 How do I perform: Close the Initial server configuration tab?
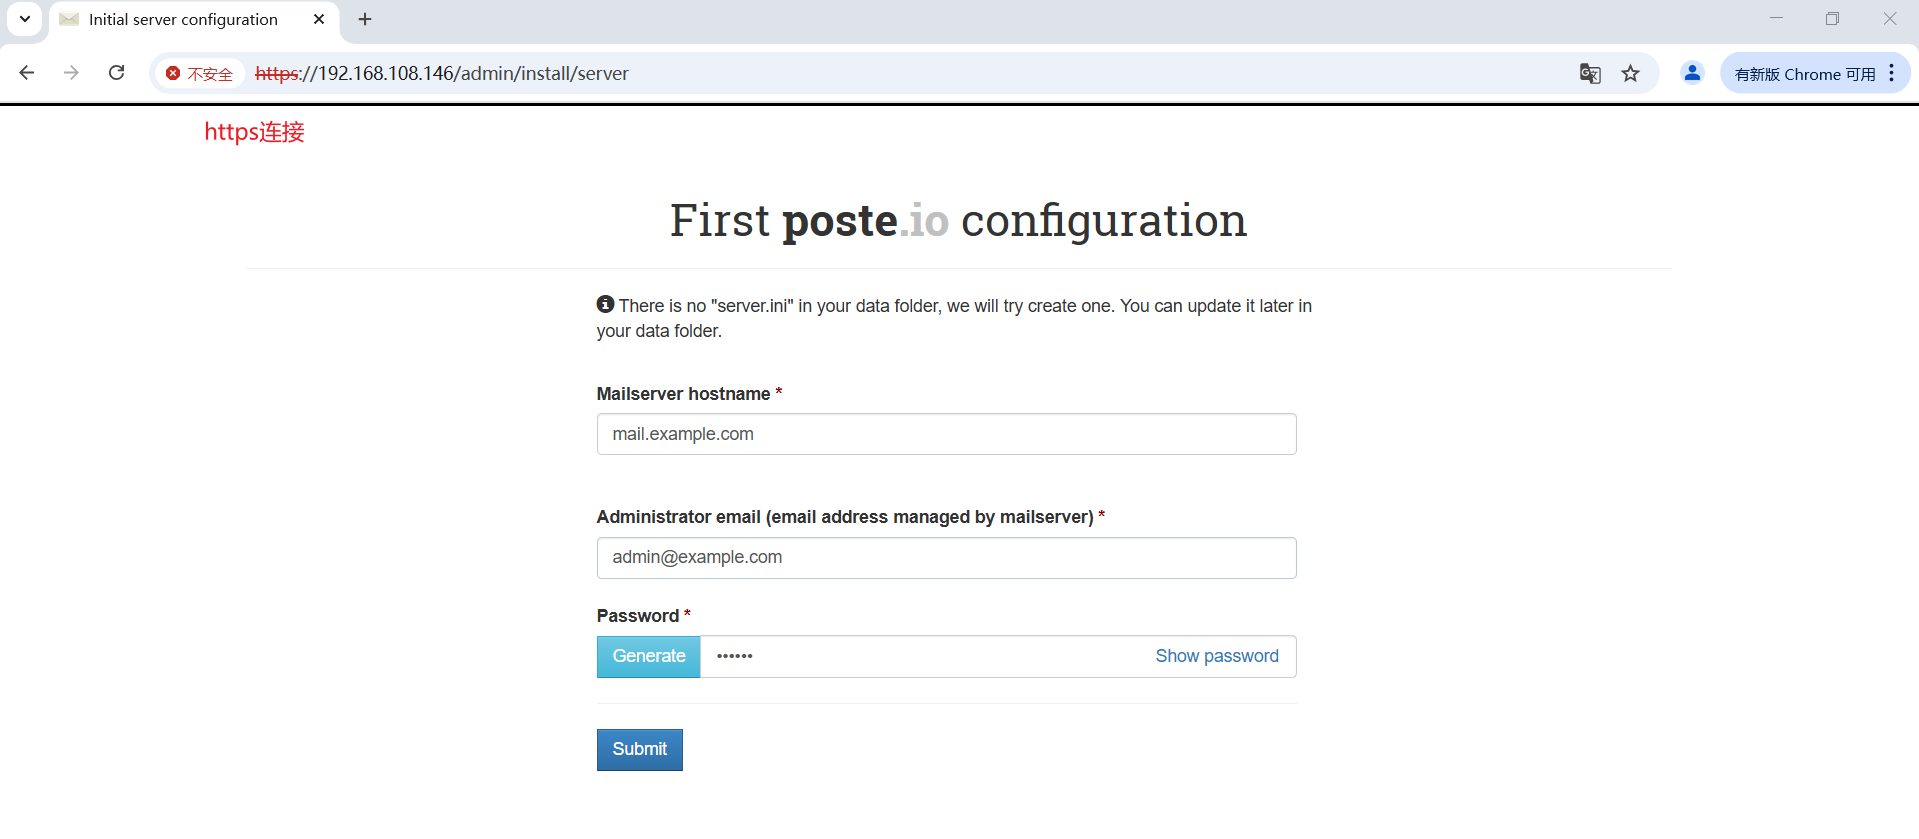pos(319,19)
